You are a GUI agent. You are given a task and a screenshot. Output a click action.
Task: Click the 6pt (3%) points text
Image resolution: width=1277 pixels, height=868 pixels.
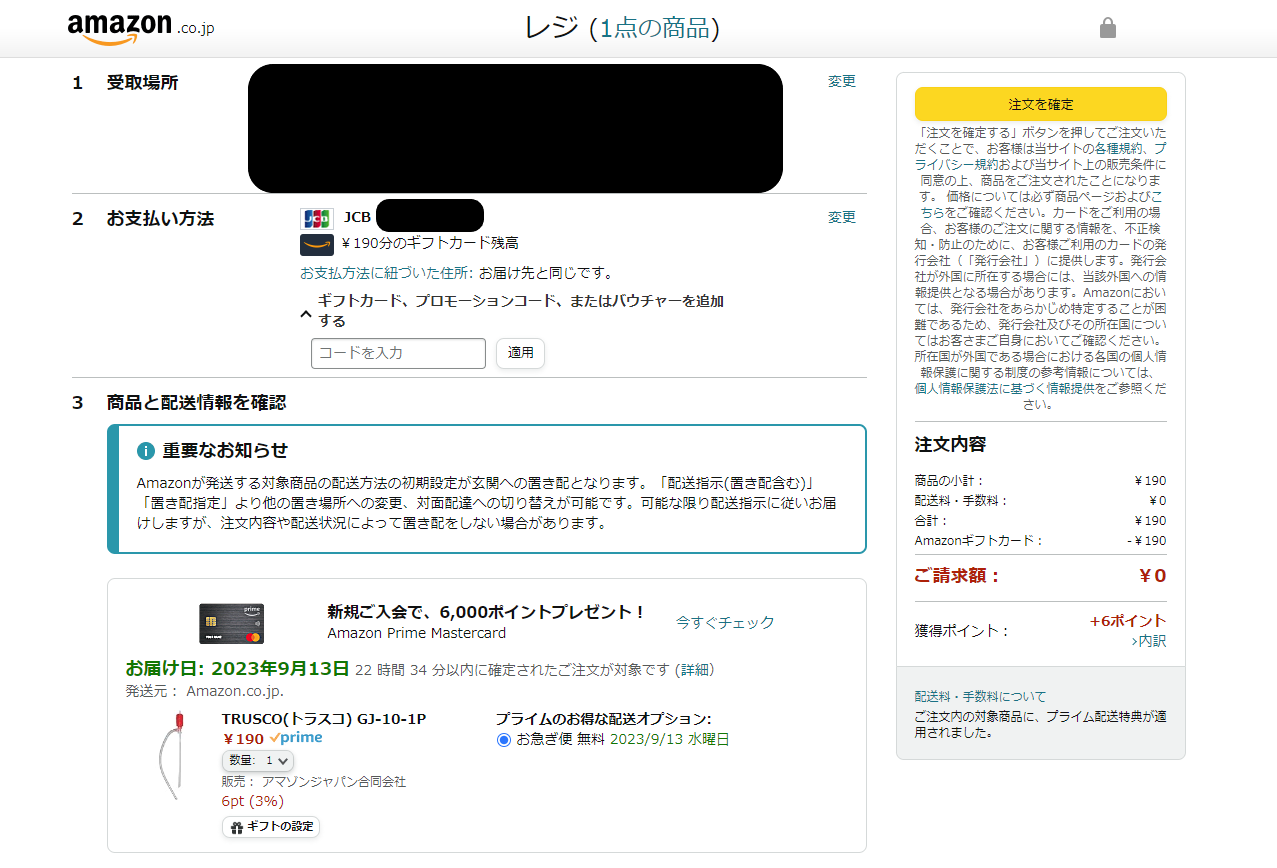tap(253, 801)
